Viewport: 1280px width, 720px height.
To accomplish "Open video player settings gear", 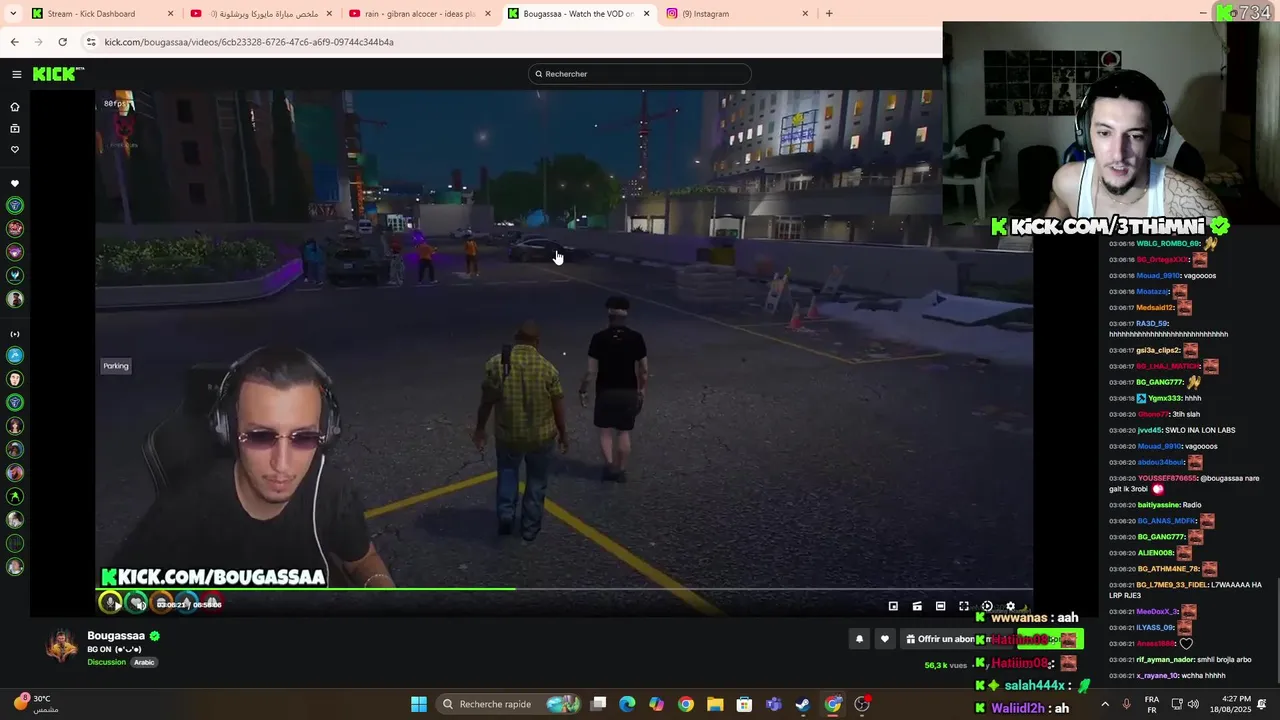I will click(x=1010, y=606).
